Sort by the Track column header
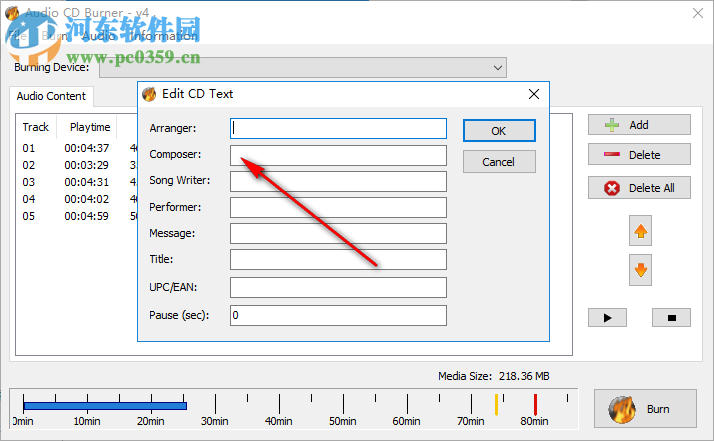This screenshot has width=714, height=441. (x=36, y=127)
